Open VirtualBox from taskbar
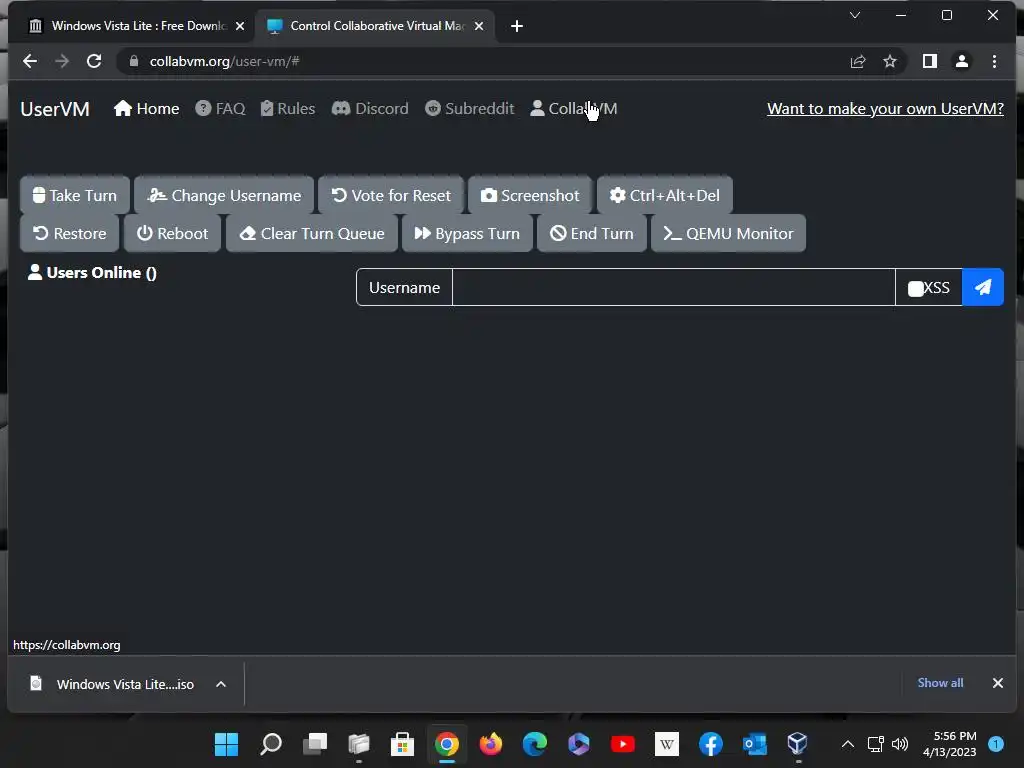Viewport: 1024px width, 768px height. click(x=798, y=744)
